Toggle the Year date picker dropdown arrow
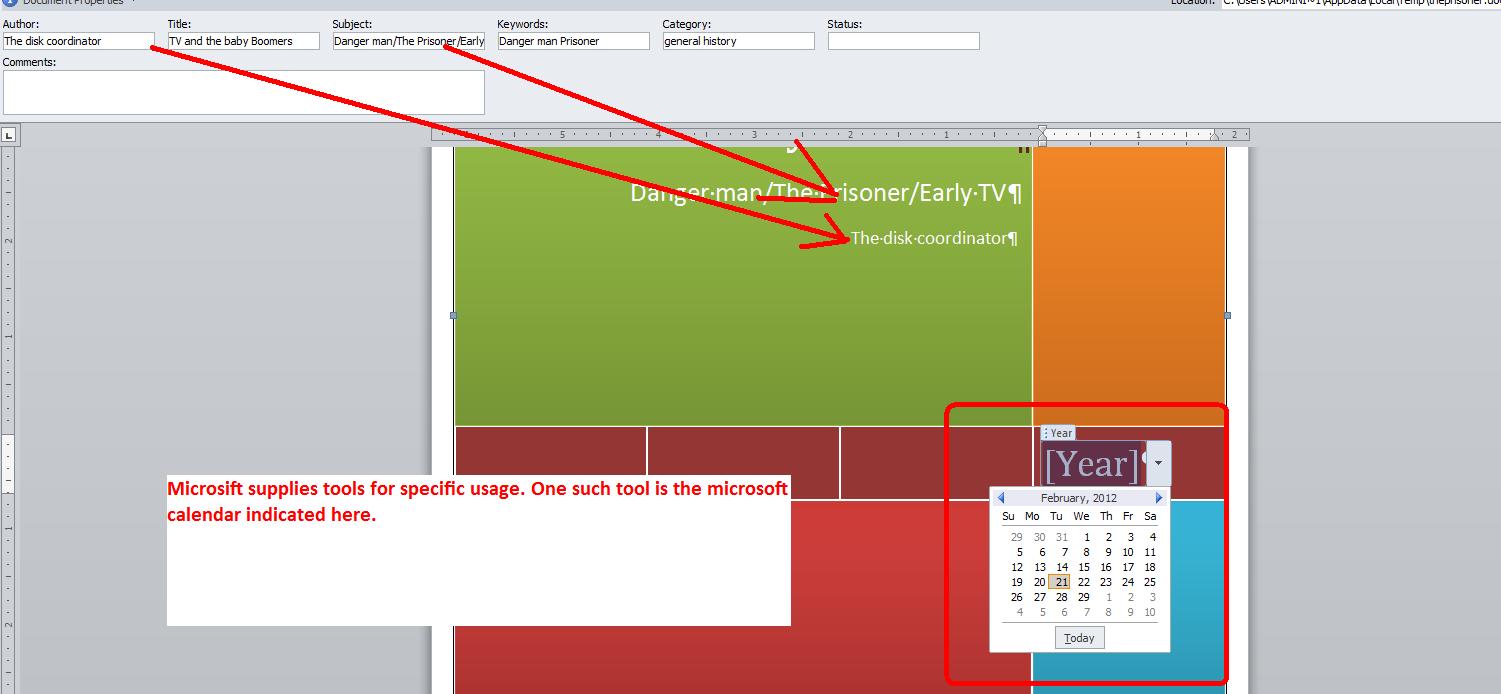1501x694 pixels. tap(1158, 463)
